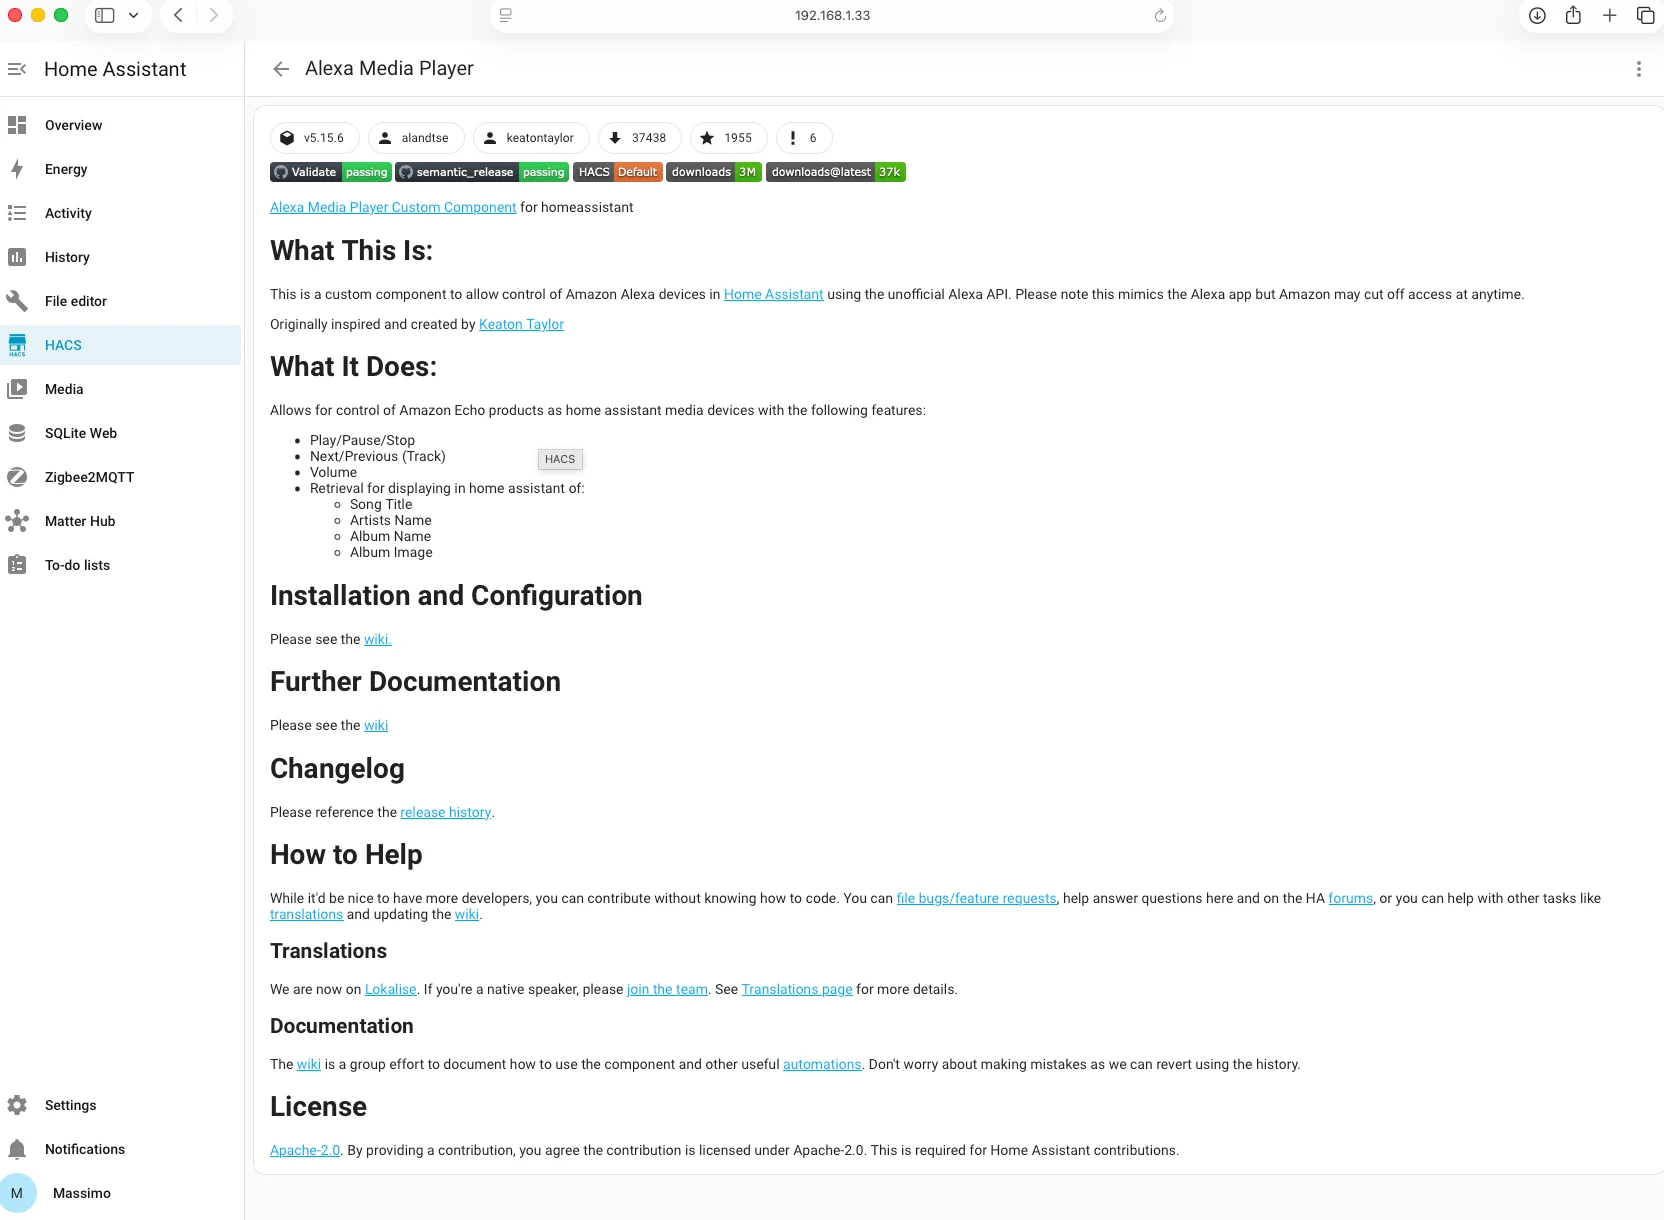Select Energy in the sidebar
Image resolution: width=1664 pixels, height=1220 pixels.
point(120,169)
